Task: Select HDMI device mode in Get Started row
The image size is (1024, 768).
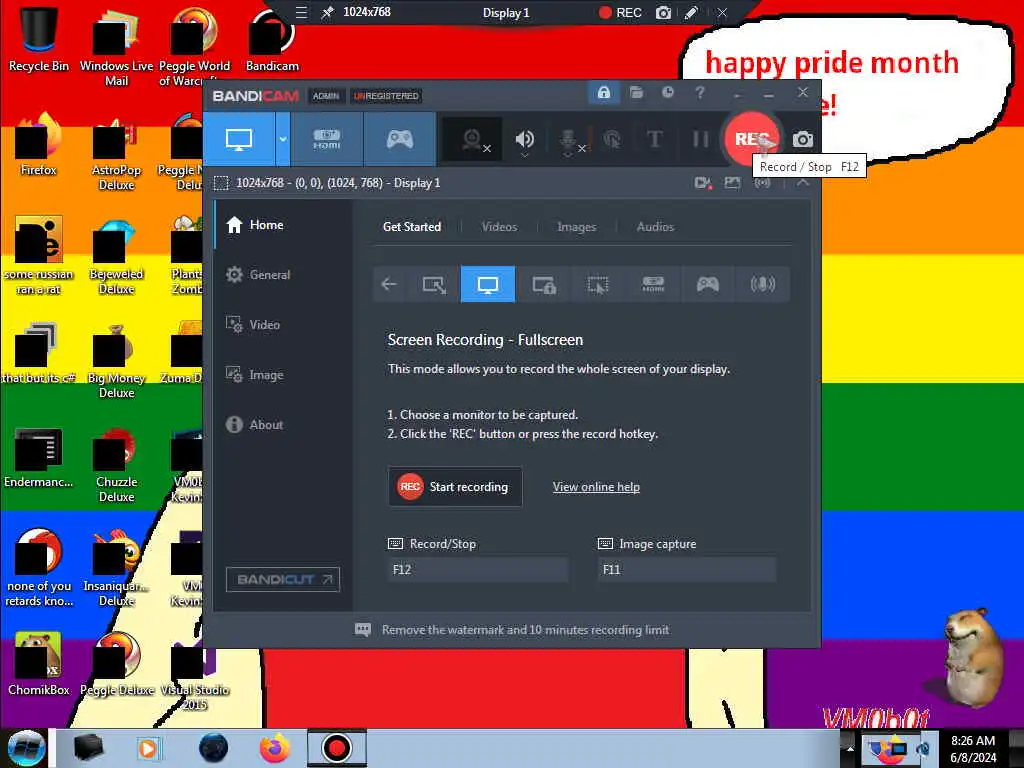Action: [653, 284]
